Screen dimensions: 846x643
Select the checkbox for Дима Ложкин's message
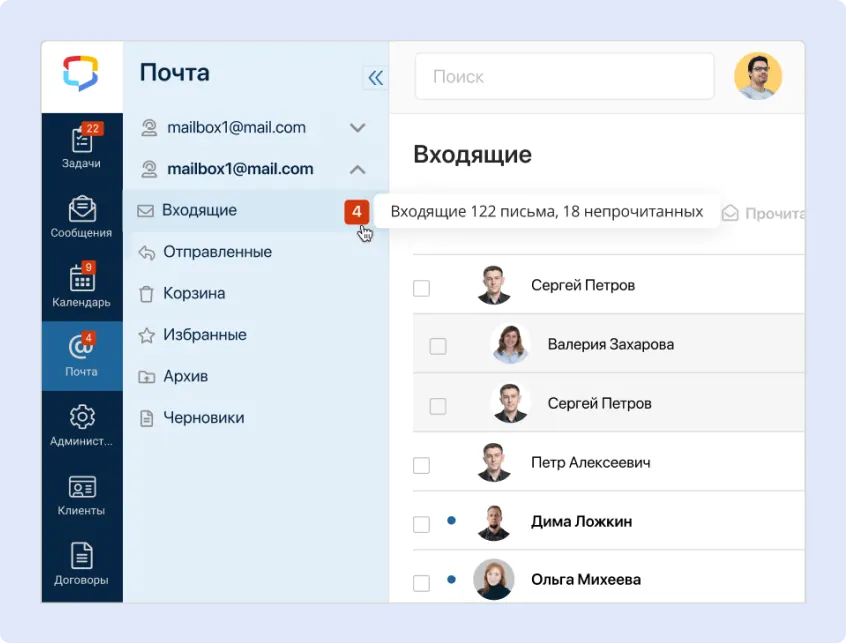pyautogui.click(x=421, y=521)
